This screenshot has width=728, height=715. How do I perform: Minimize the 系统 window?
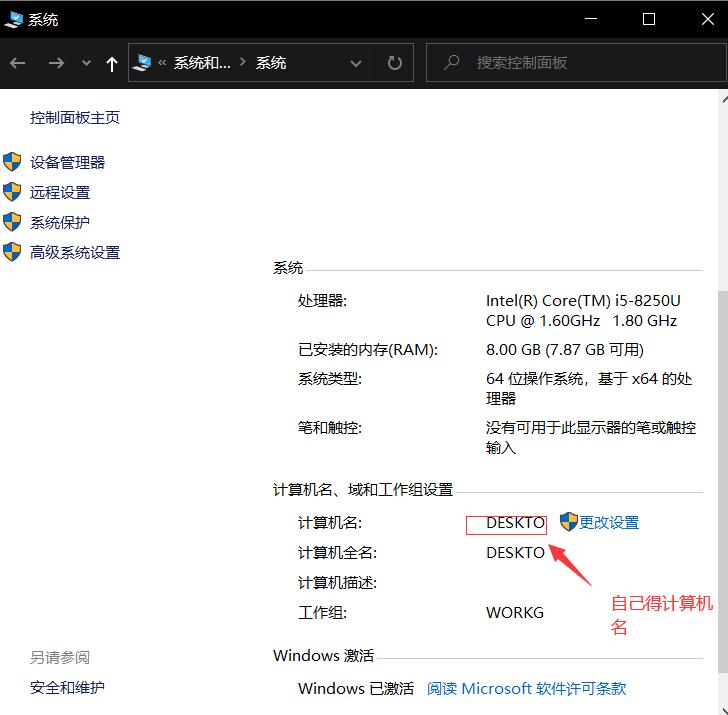click(x=591, y=19)
